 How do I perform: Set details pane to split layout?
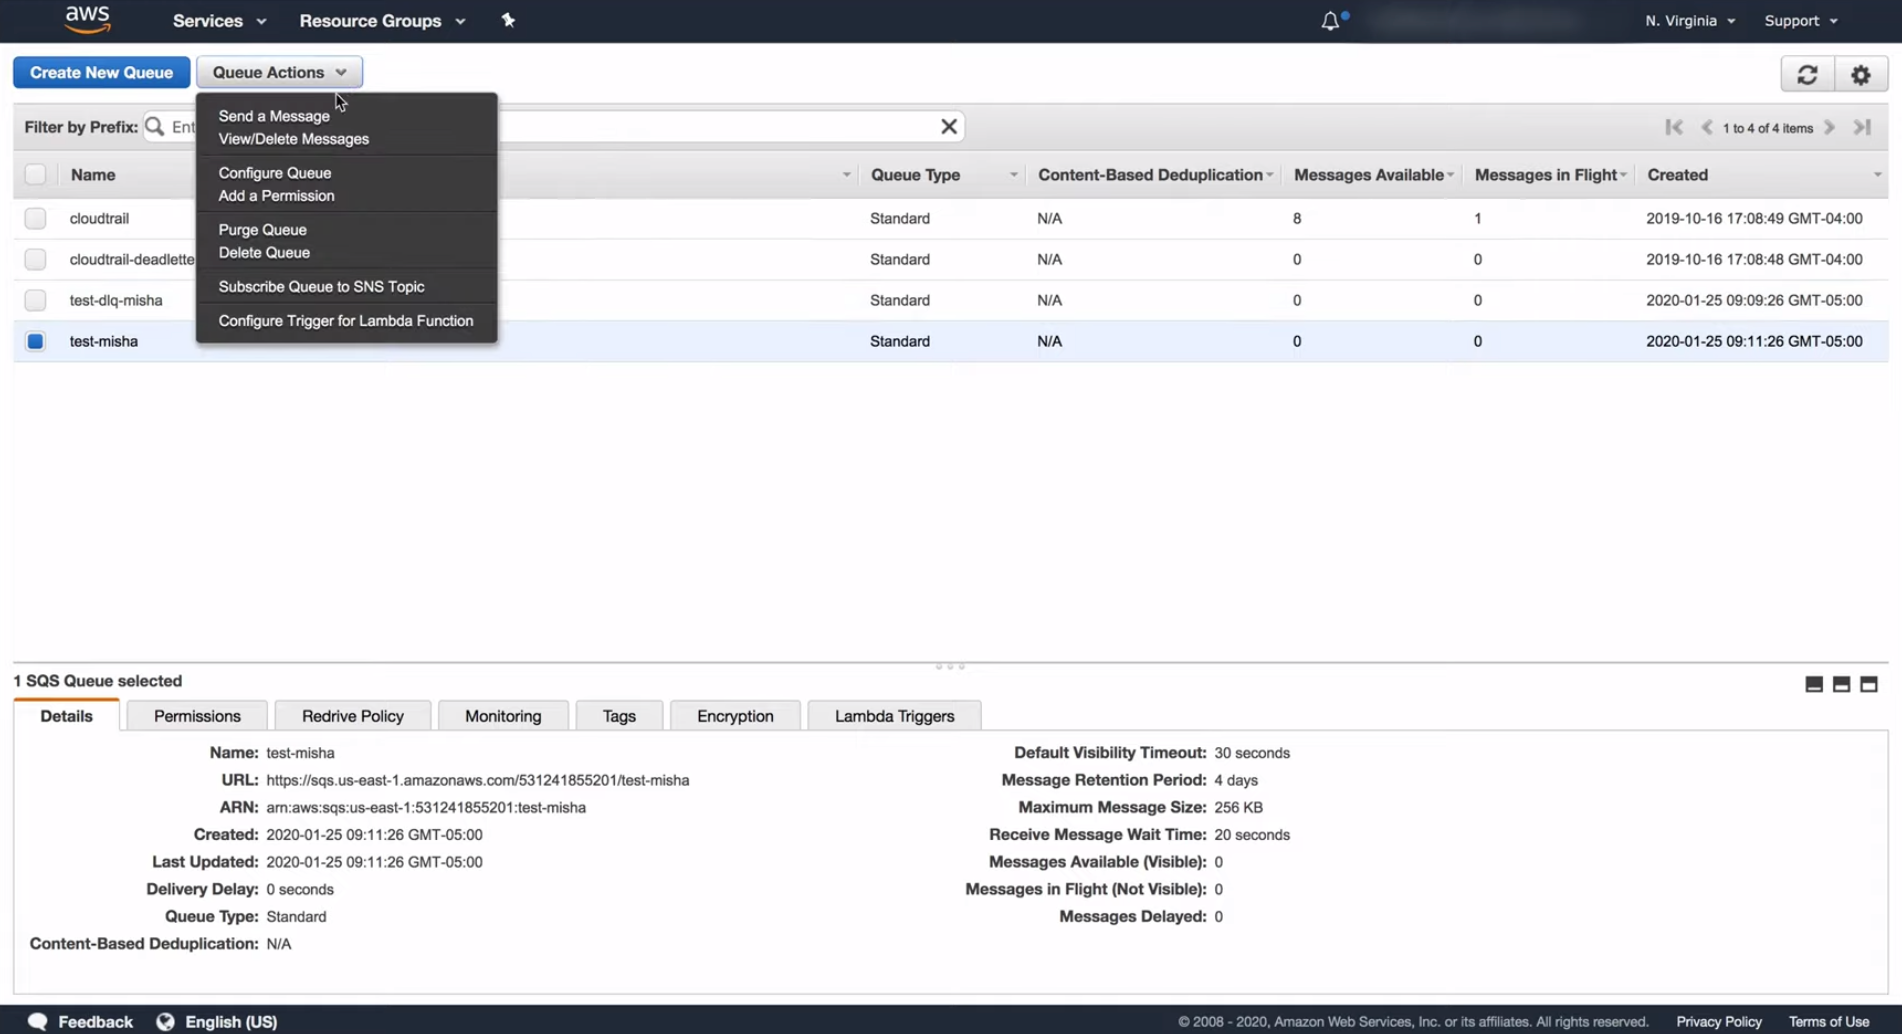(1841, 684)
